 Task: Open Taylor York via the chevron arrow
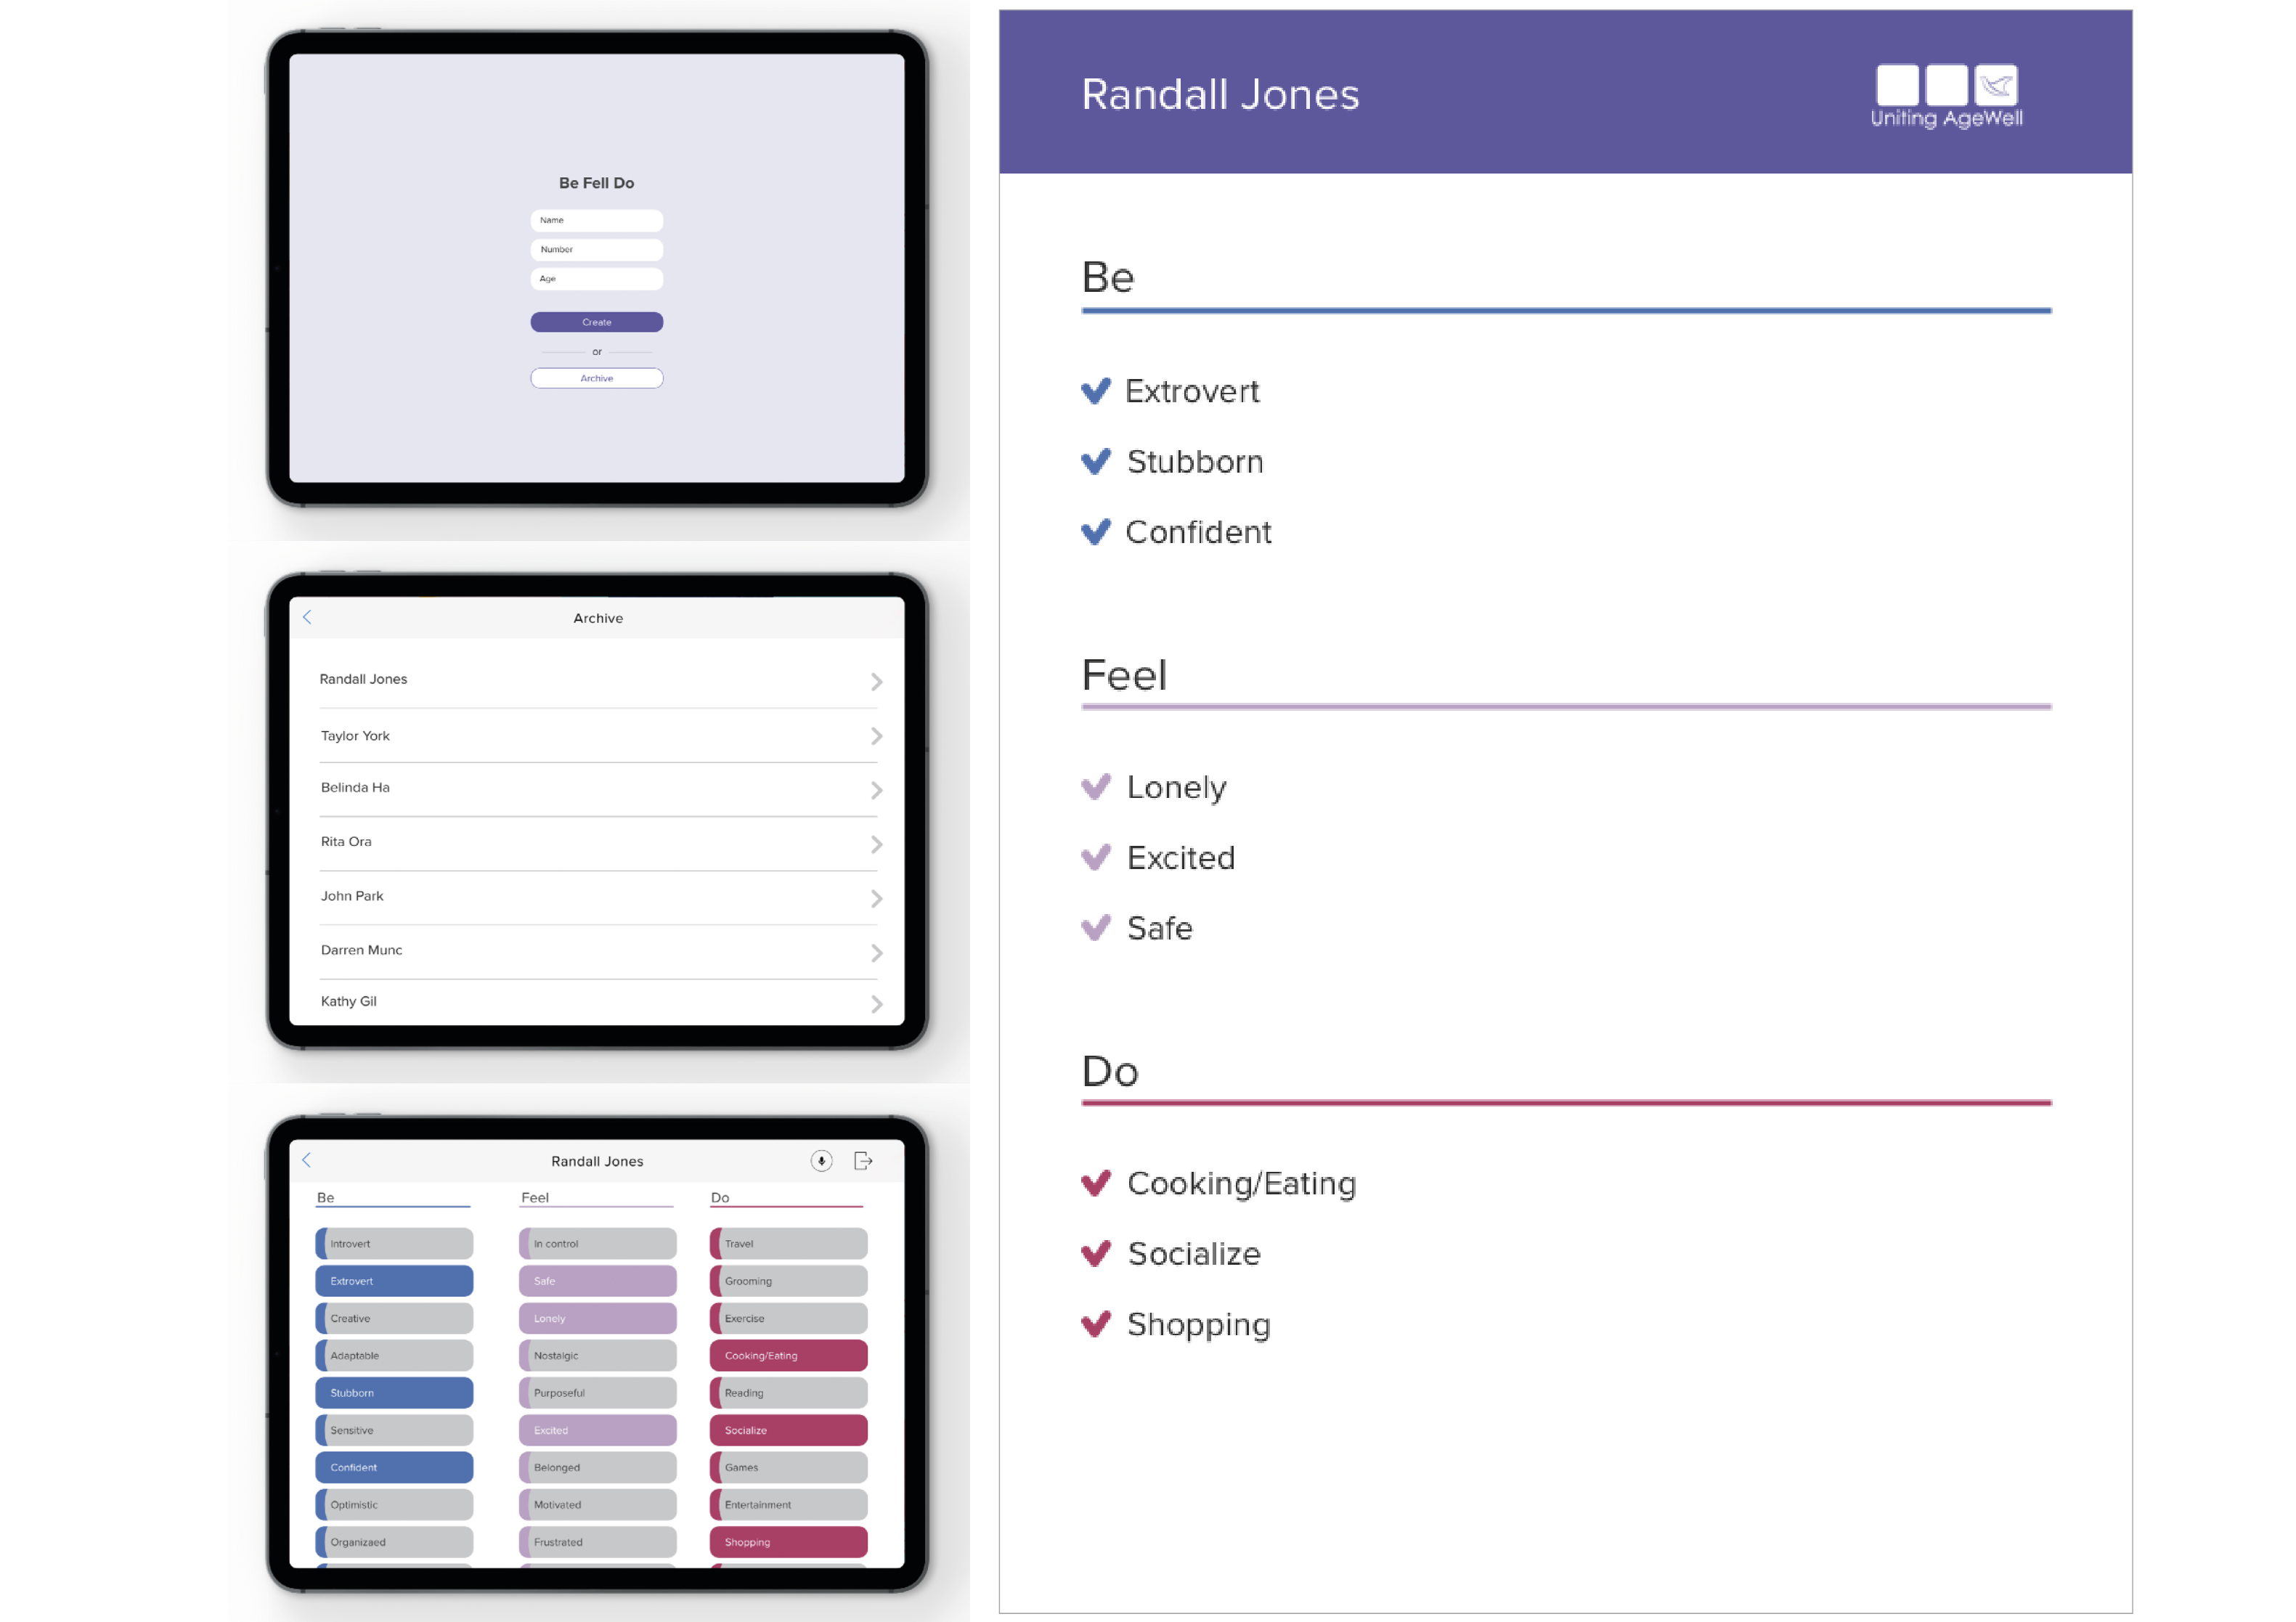point(876,736)
